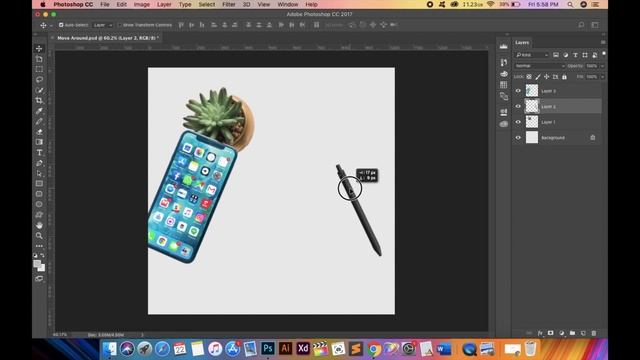
Task: Open the Layers panel options menu
Action: (603, 42)
